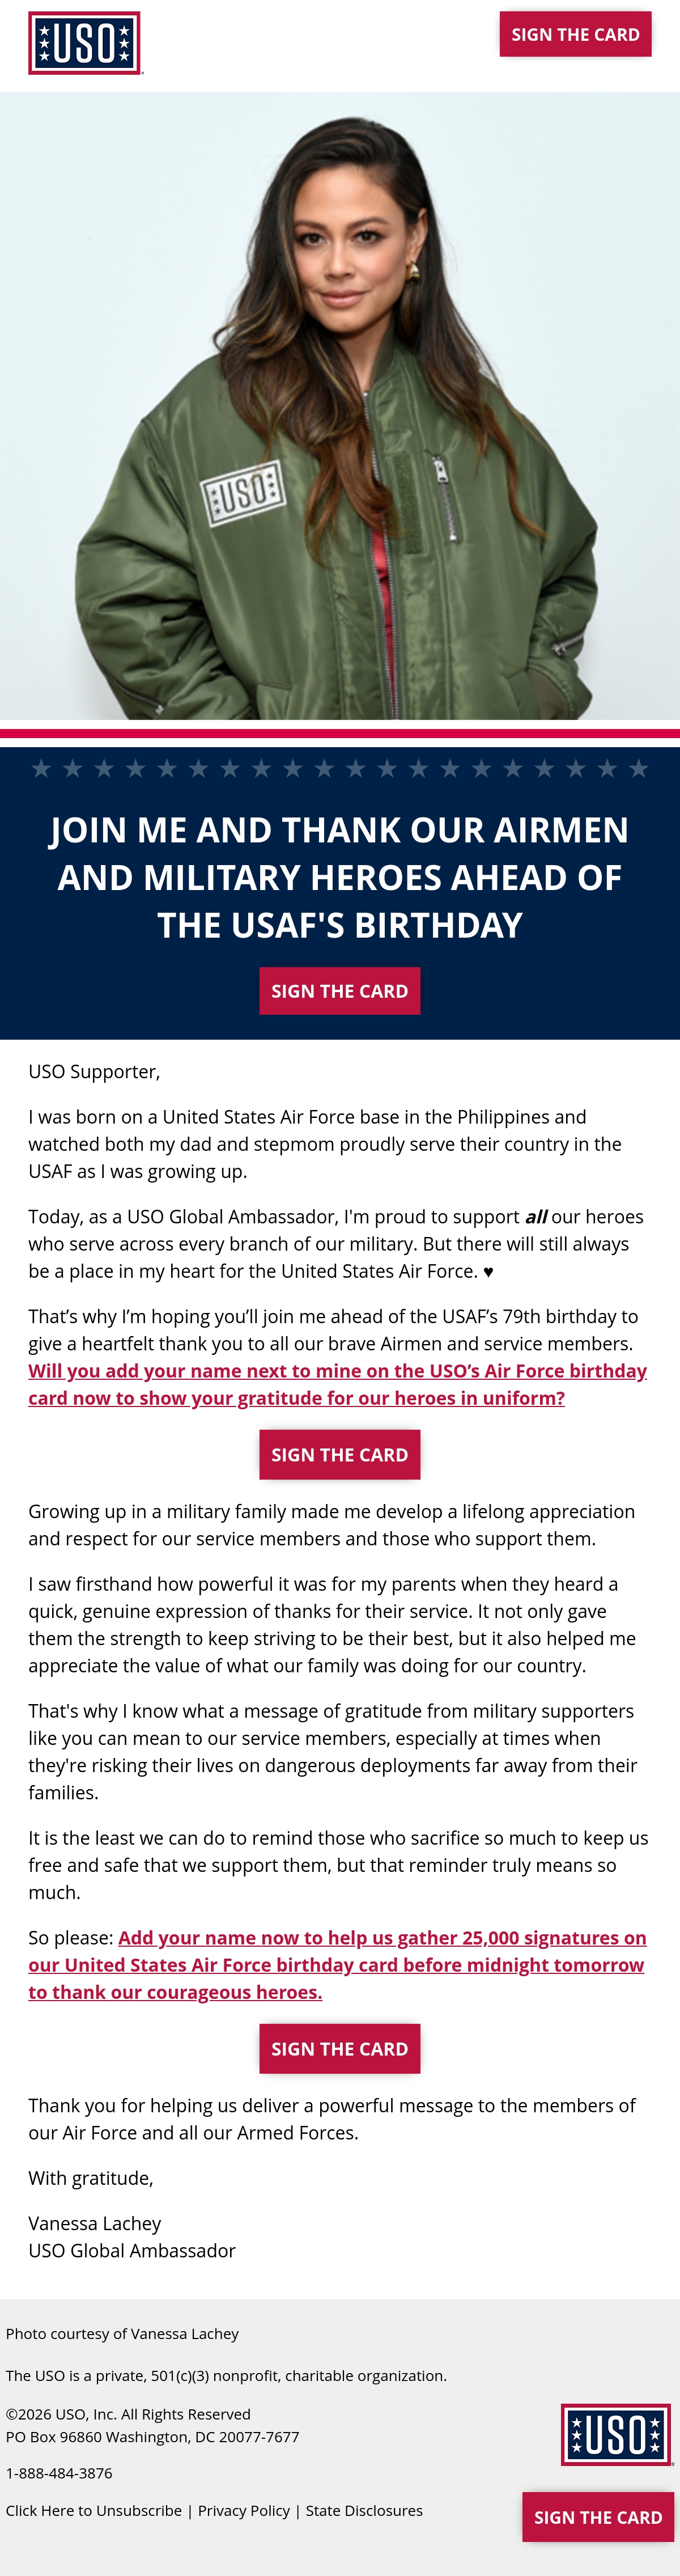The height and width of the screenshot is (2576, 680).
Task: Click the row of stars decoration
Action: pyautogui.click(x=340, y=768)
